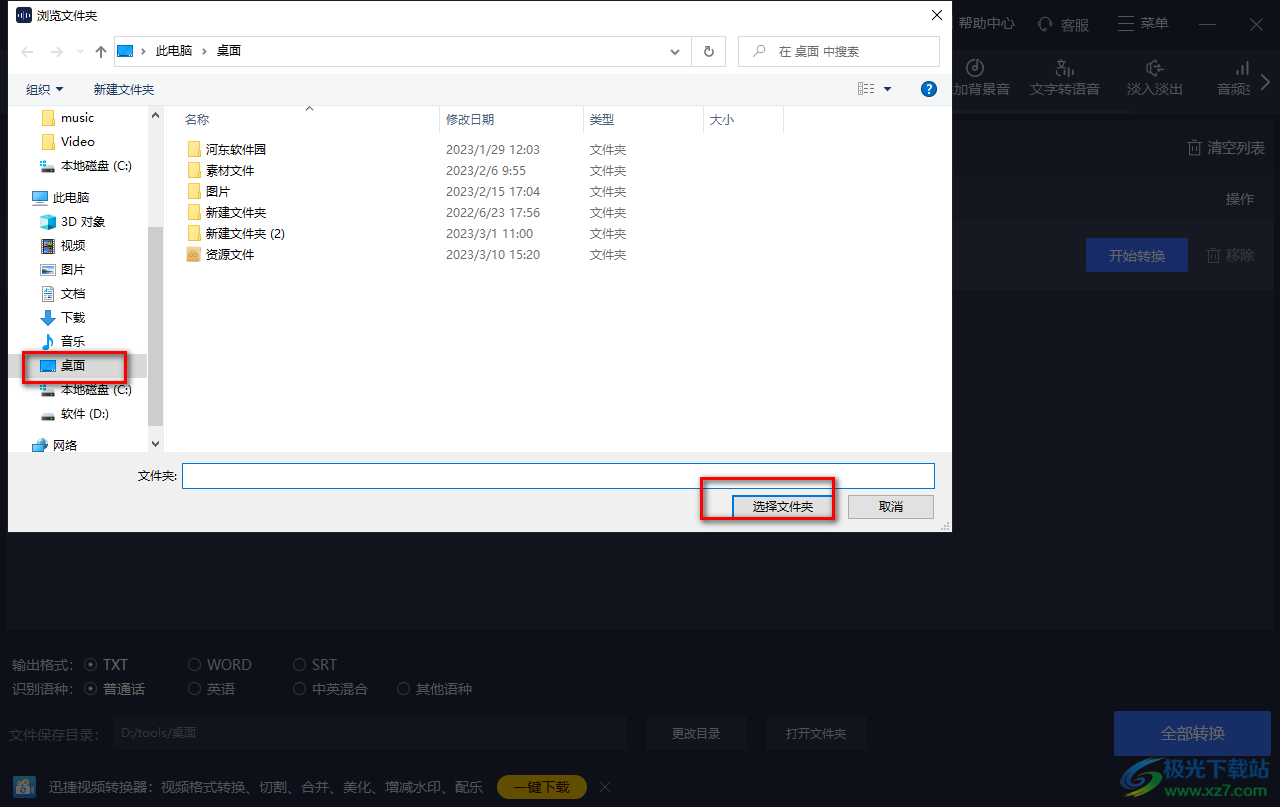Select 图片 in navigation sidebar
The image size is (1280, 807).
(x=73, y=269)
